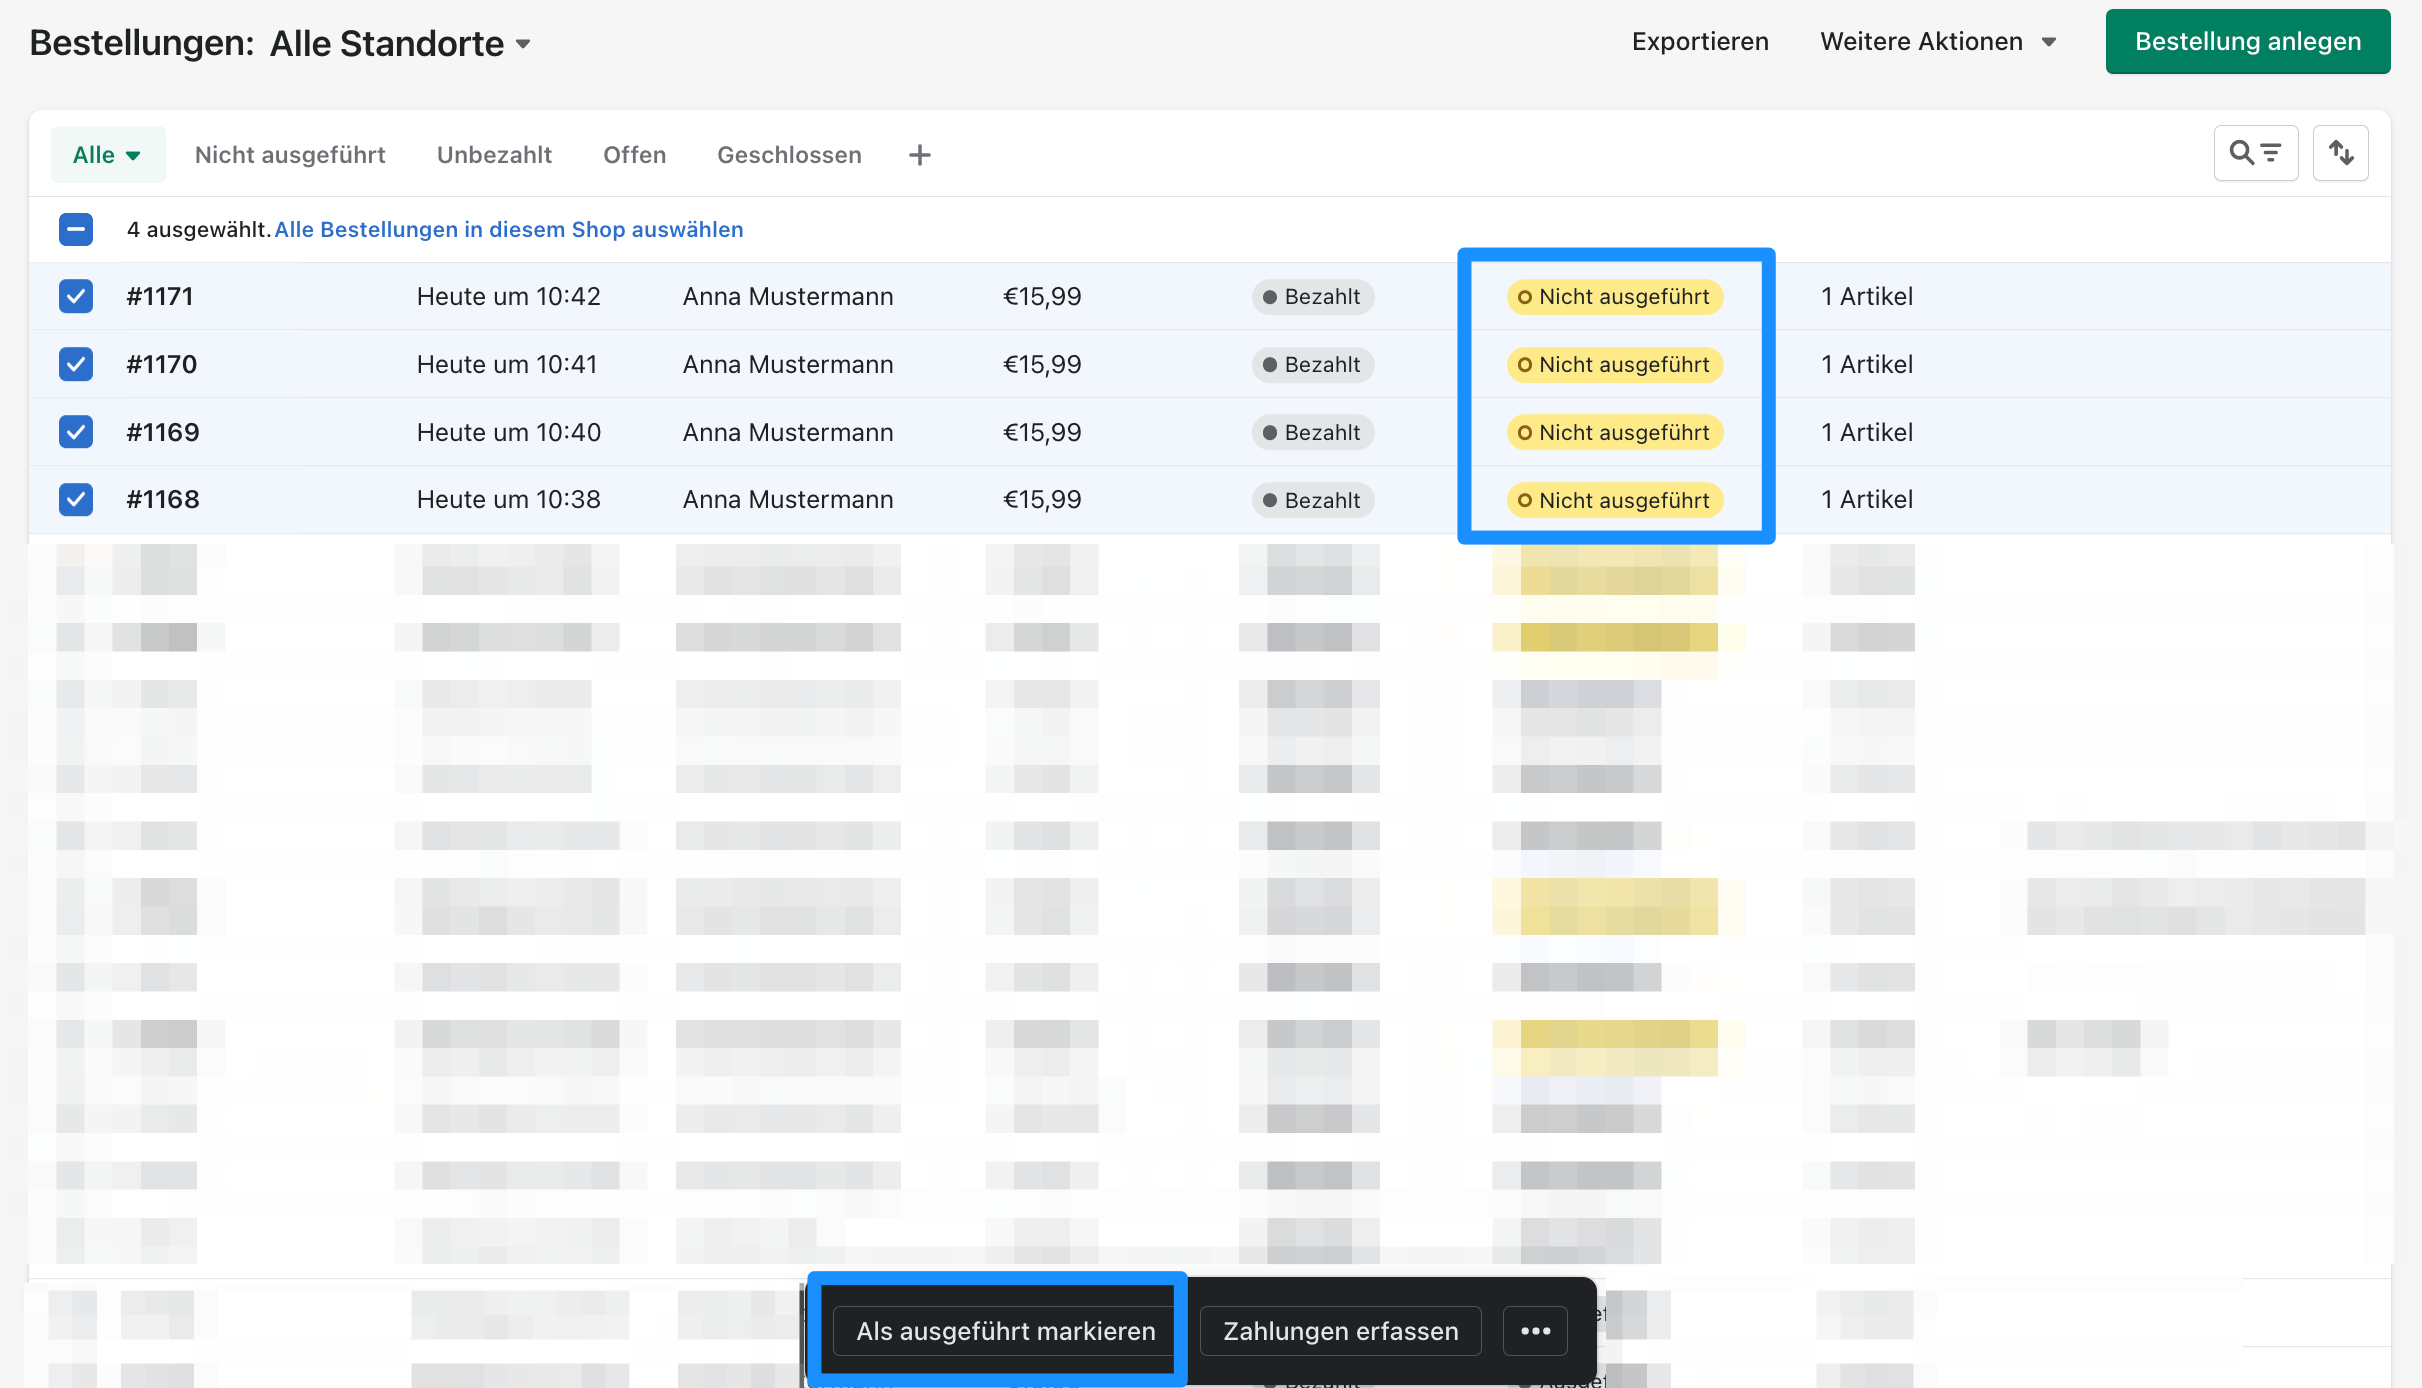Click the sort orders arrows icon

click(x=2340, y=153)
